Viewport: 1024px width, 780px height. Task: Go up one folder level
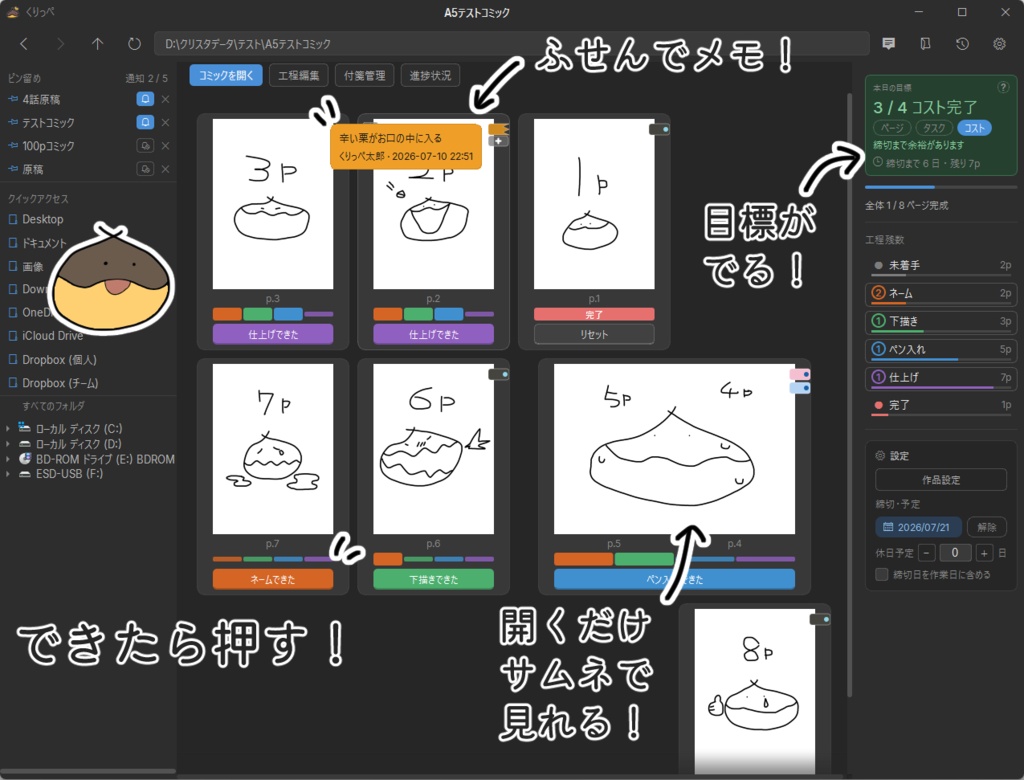point(97,44)
